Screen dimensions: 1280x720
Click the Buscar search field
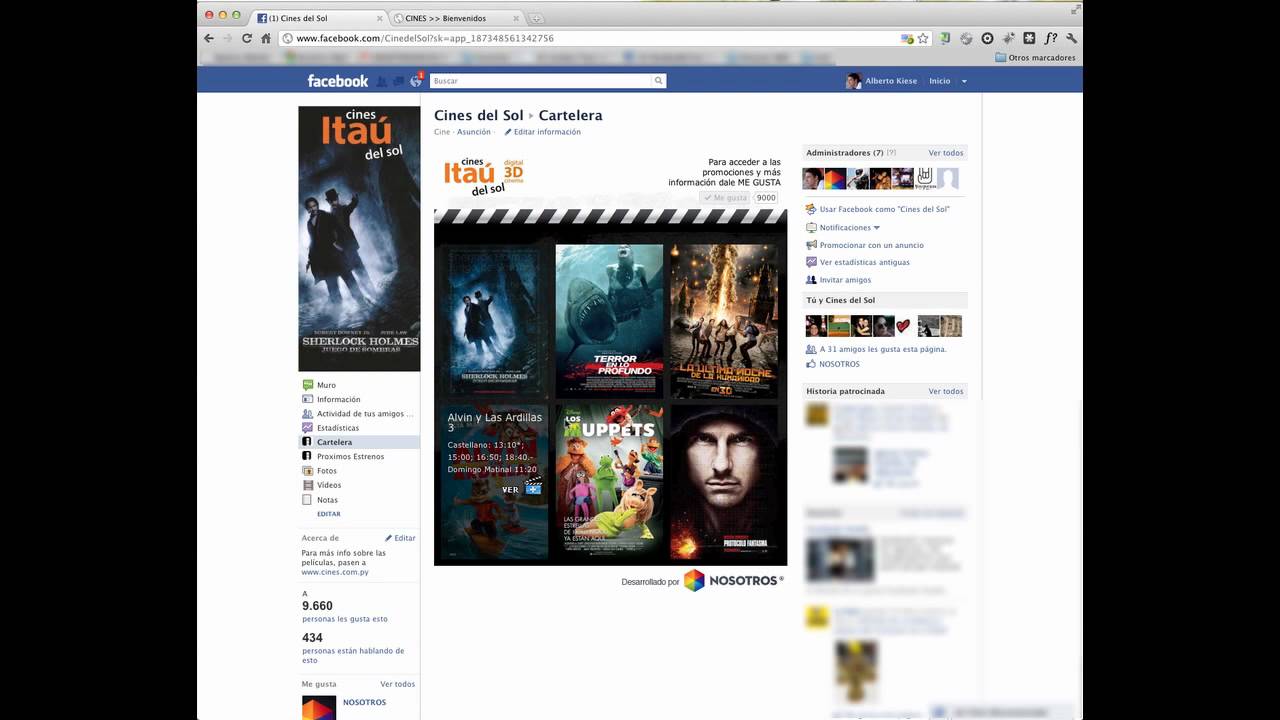tap(540, 81)
